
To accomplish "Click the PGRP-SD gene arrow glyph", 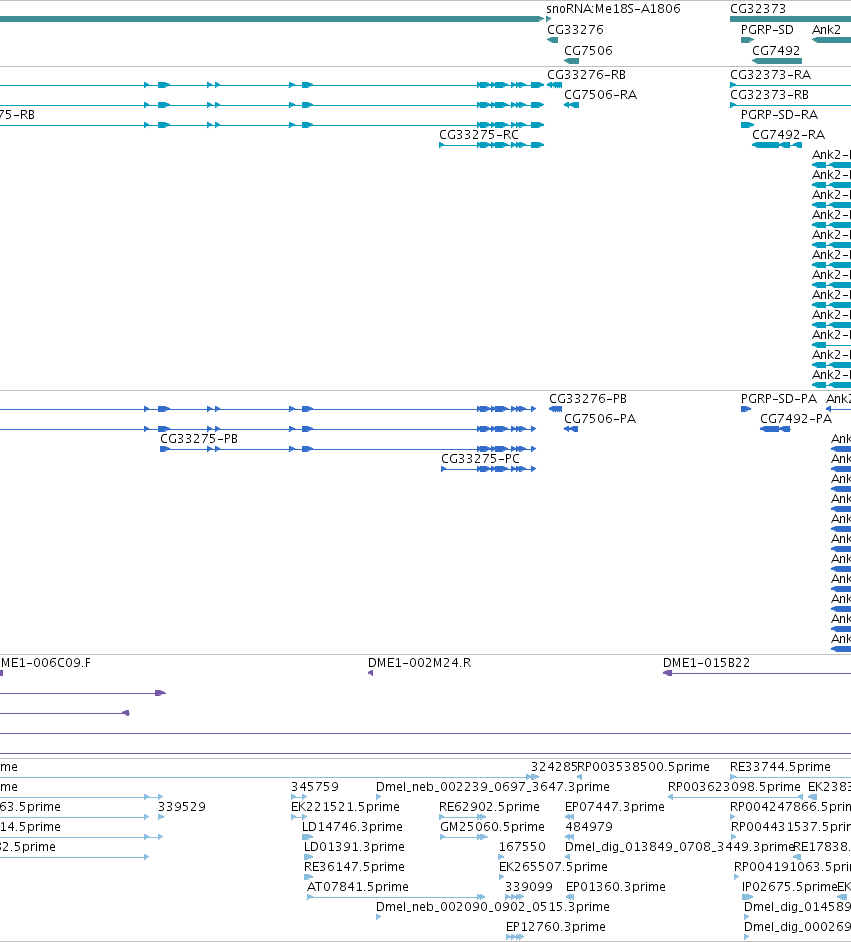I will point(747,40).
